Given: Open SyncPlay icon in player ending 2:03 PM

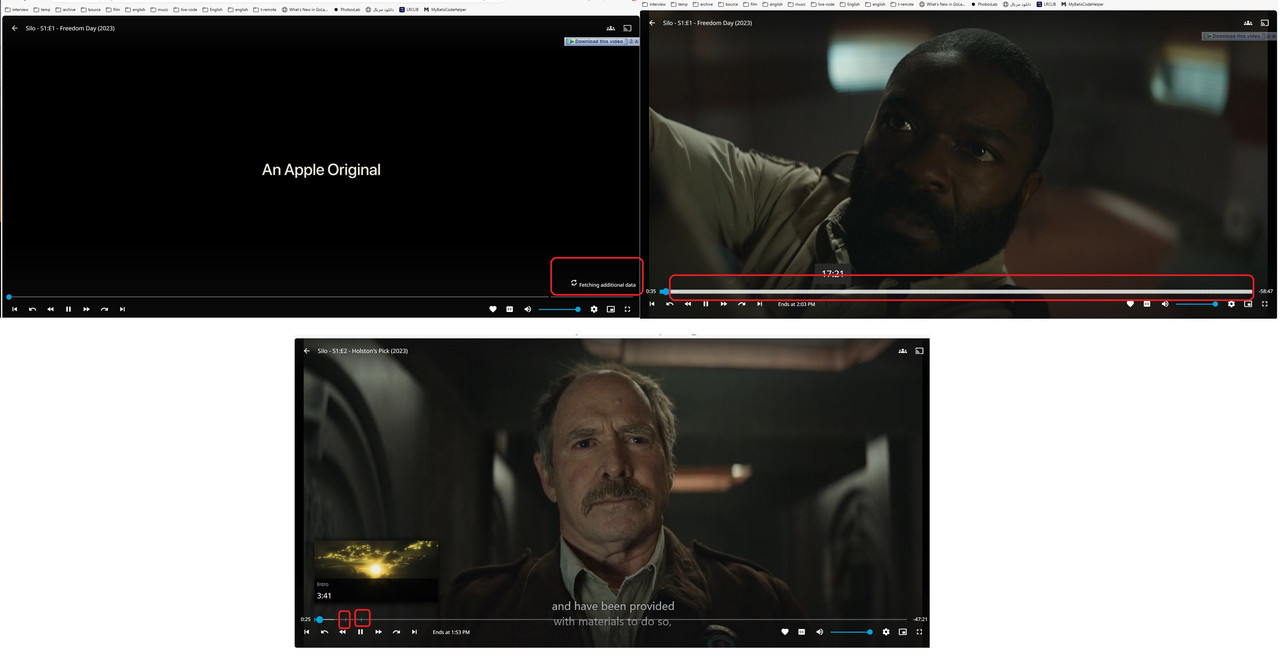Looking at the screenshot, I should pyautogui.click(x=1249, y=22).
